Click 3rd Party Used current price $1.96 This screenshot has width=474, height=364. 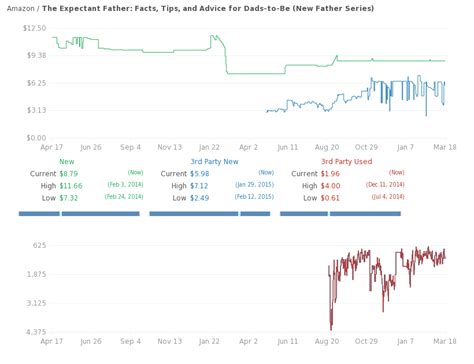tap(330, 174)
